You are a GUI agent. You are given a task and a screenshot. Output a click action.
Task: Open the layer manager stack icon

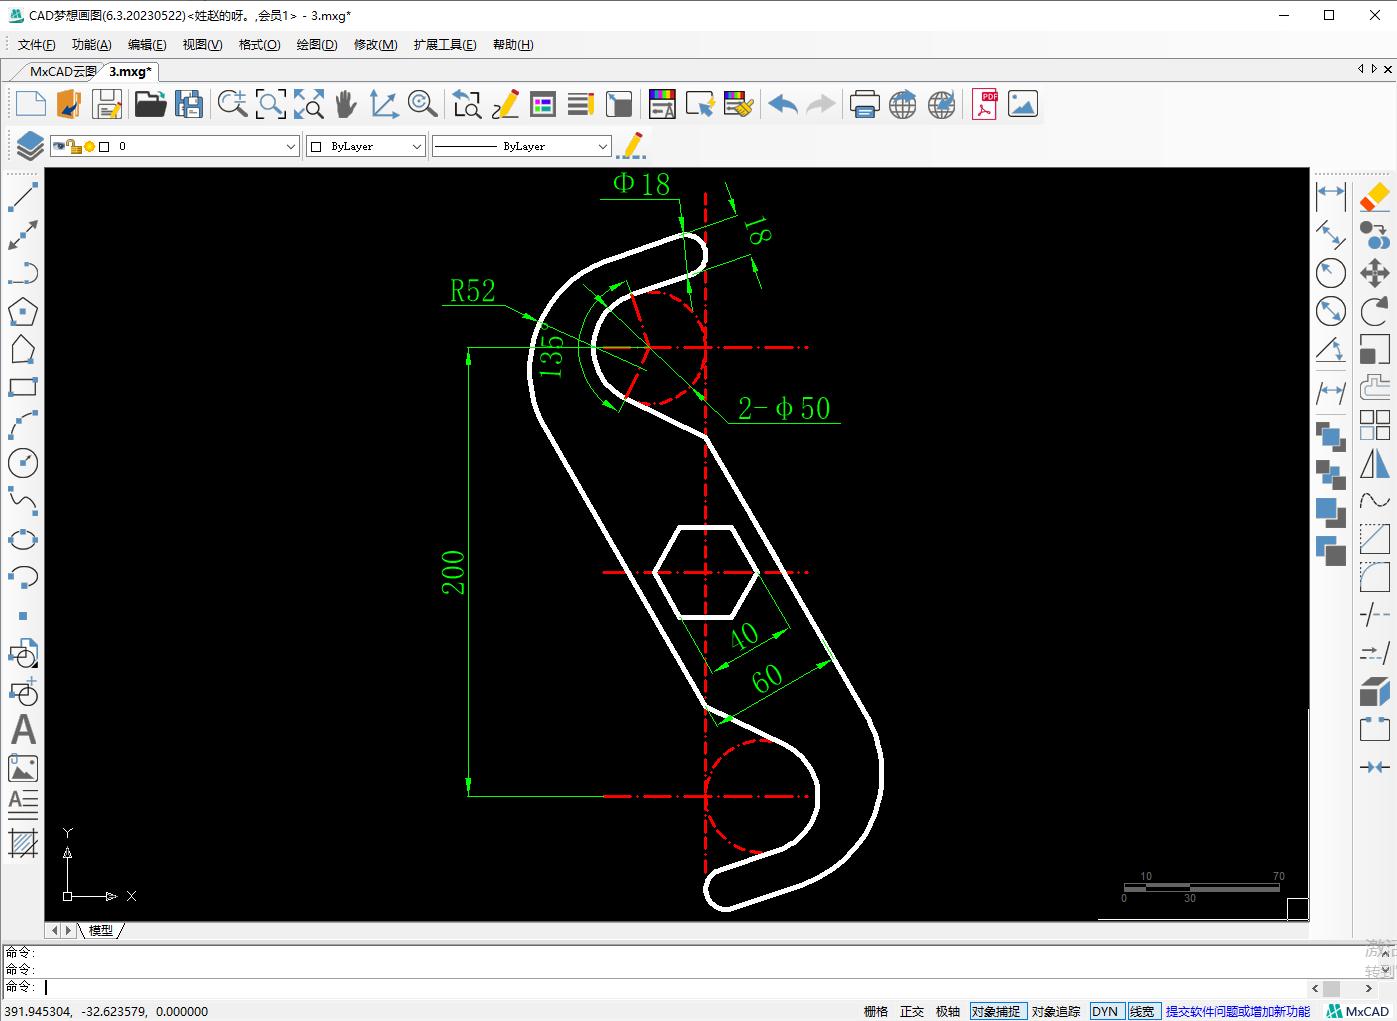tap(29, 146)
